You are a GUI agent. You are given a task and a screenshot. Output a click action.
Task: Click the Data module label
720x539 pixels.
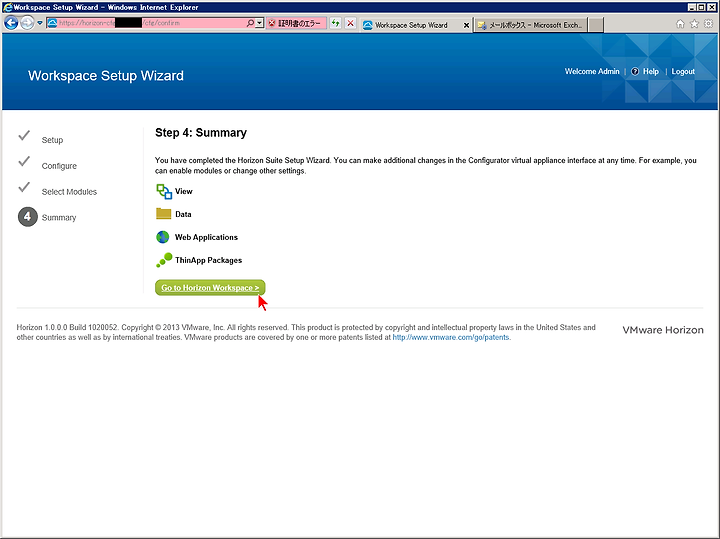183,214
